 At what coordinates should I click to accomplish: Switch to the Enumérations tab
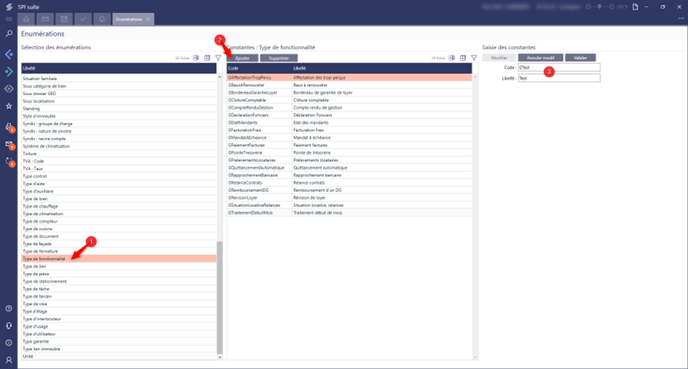pos(129,19)
